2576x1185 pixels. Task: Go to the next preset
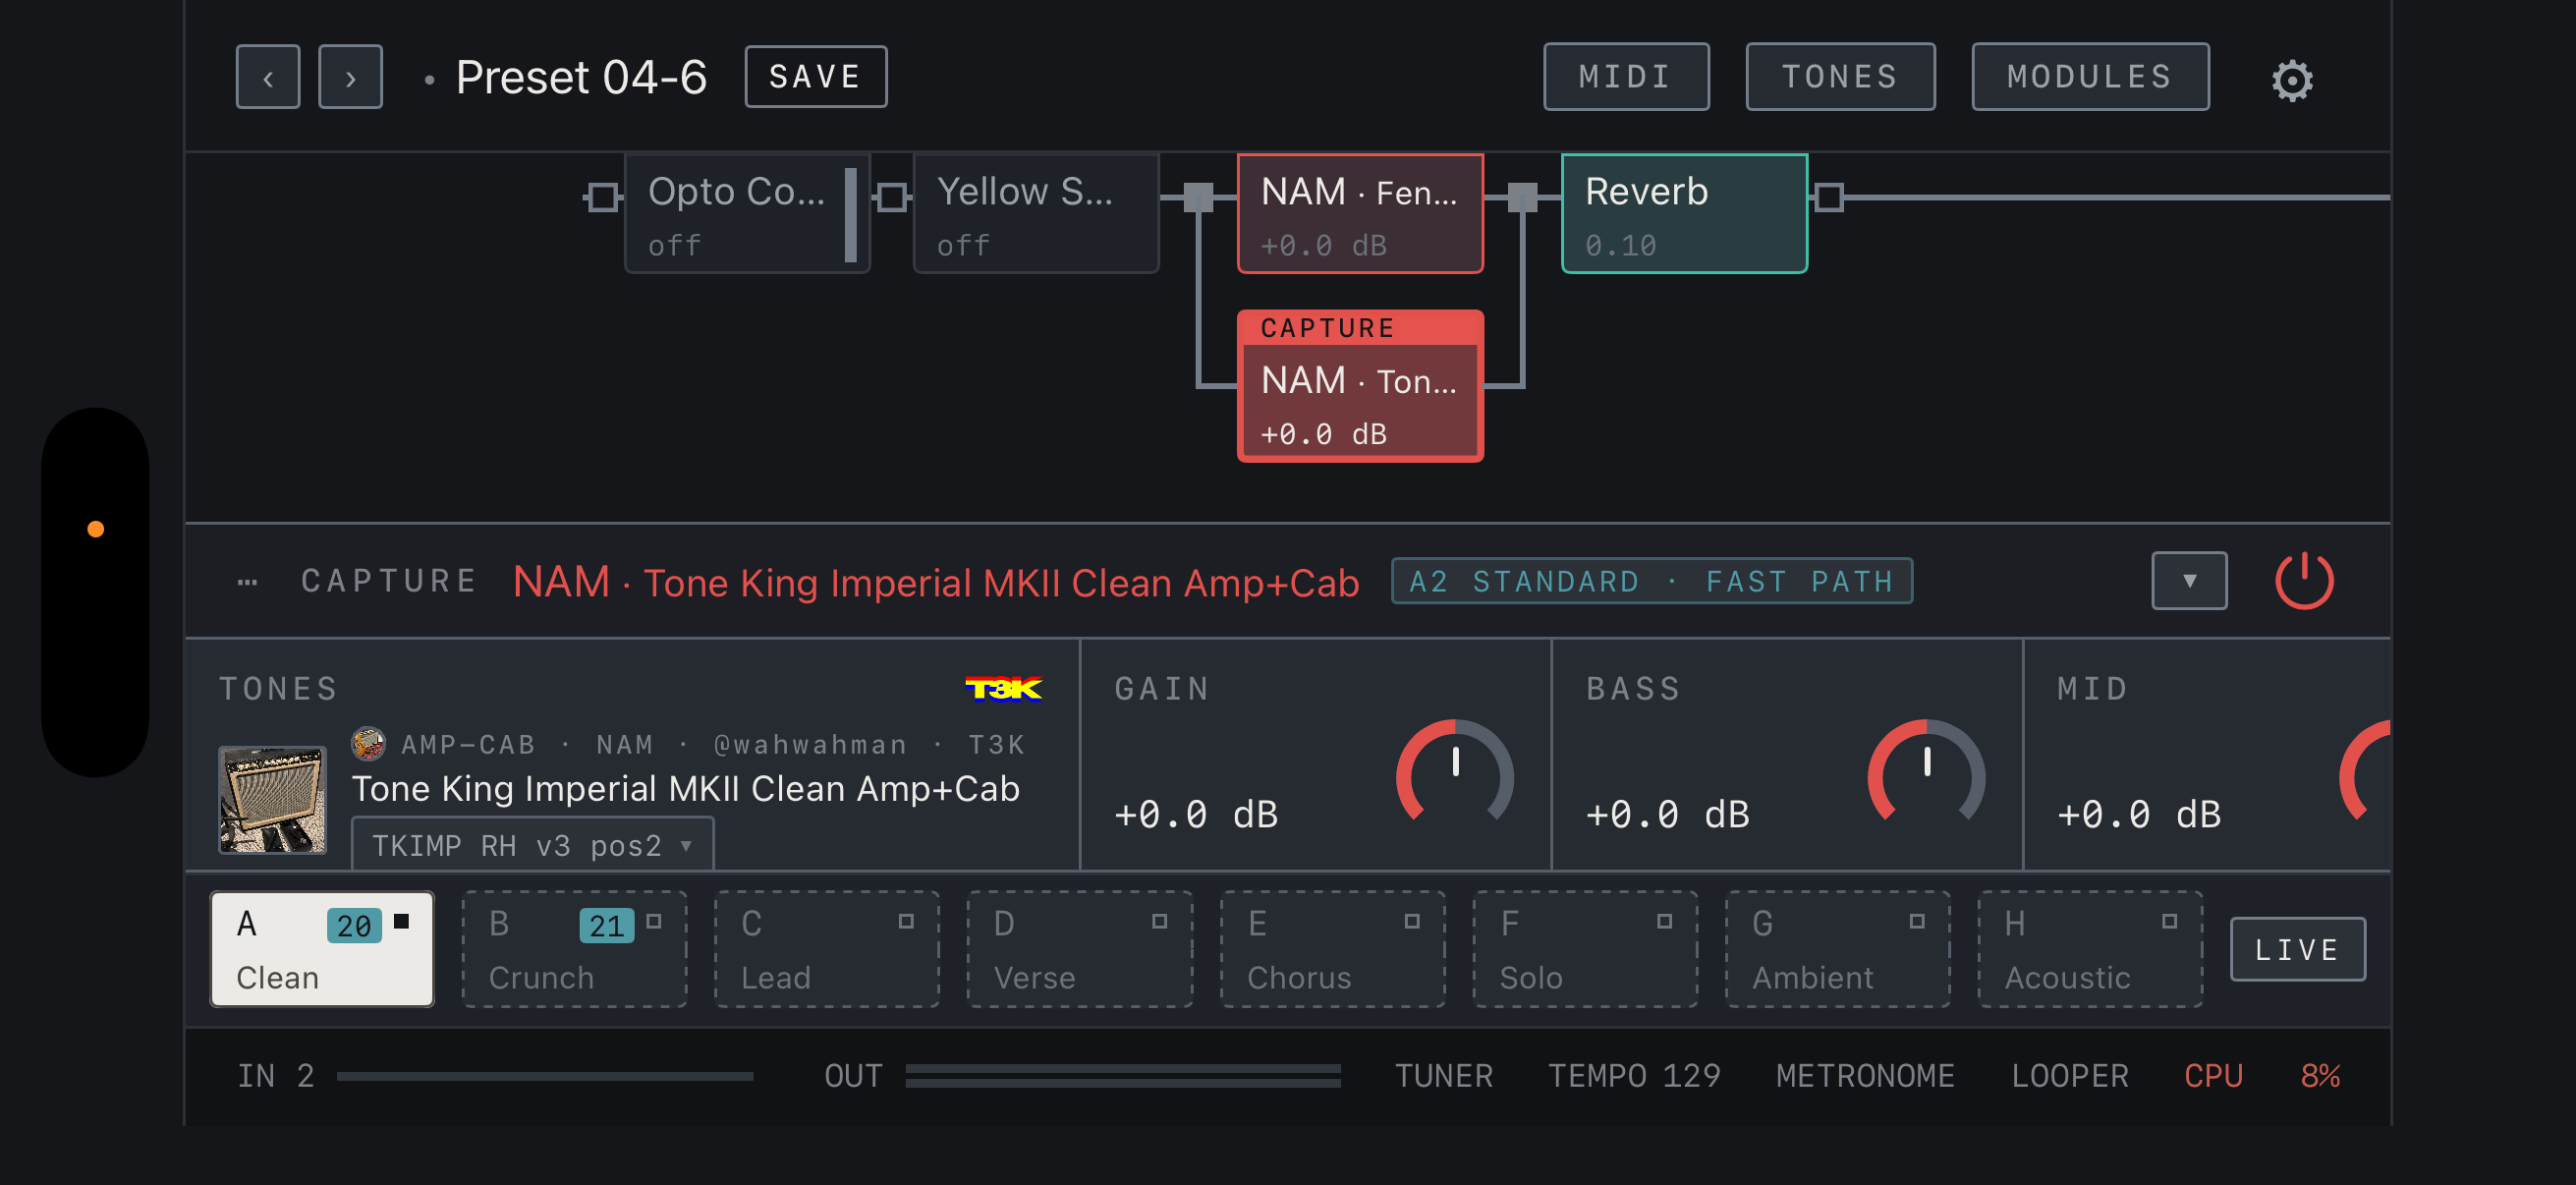[x=350, y=77]
